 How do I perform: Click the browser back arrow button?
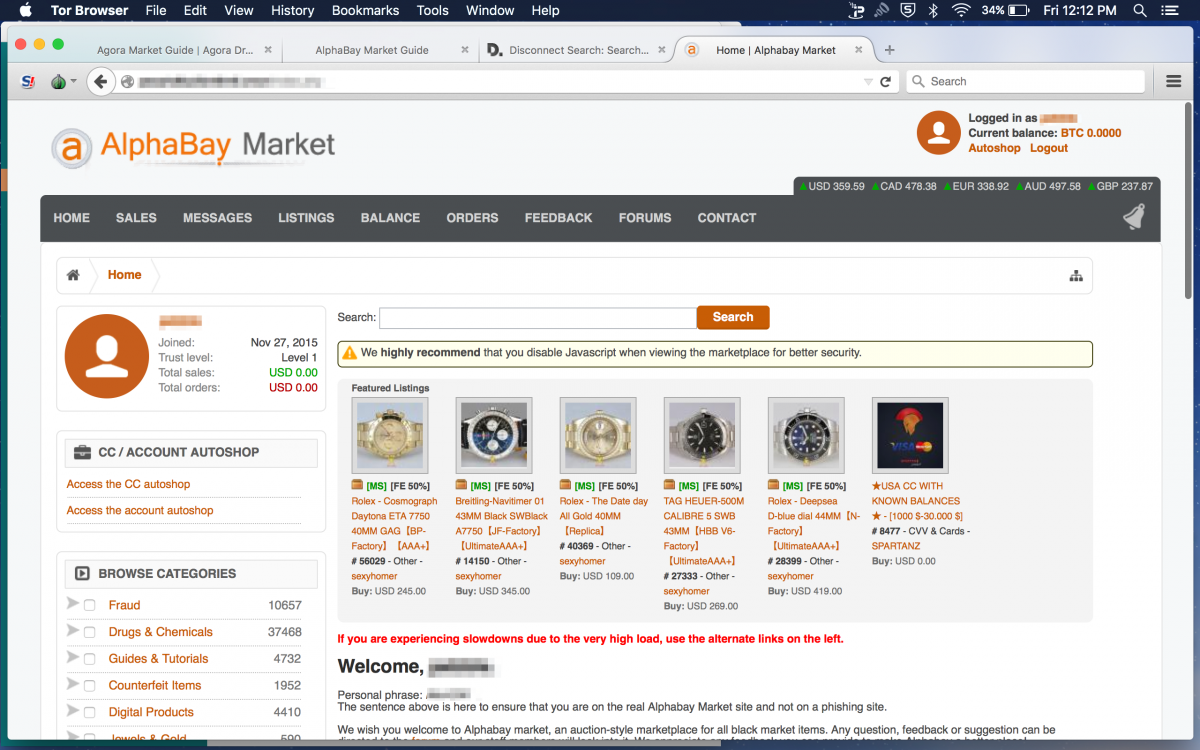[x=100, y=82]
